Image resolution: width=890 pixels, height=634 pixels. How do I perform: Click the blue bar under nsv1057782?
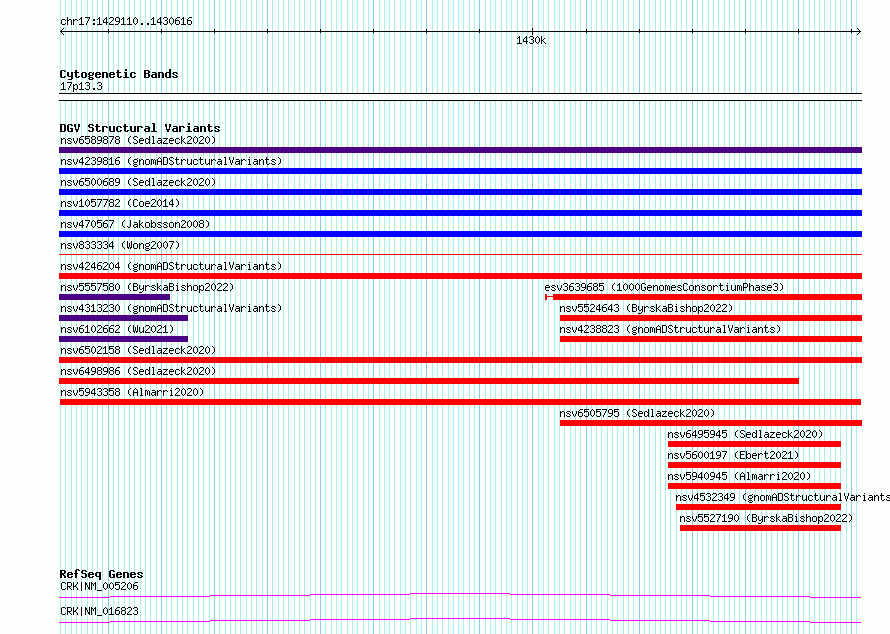[460, 213]
